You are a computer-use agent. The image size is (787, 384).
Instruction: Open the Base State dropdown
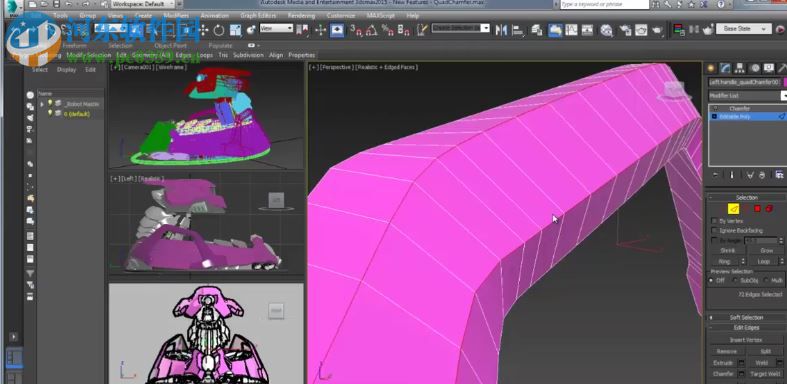(743, 29)
